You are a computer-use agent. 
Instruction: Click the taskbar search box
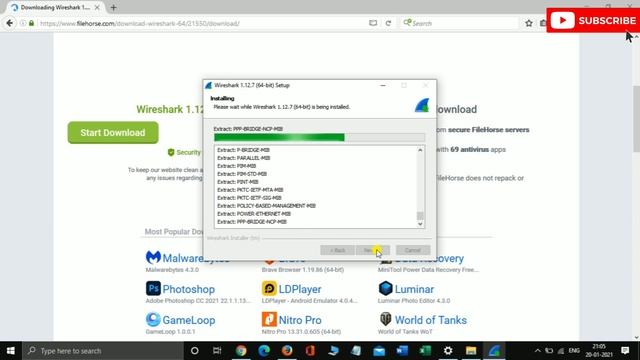pyautogui.click(x=103, y=351)
